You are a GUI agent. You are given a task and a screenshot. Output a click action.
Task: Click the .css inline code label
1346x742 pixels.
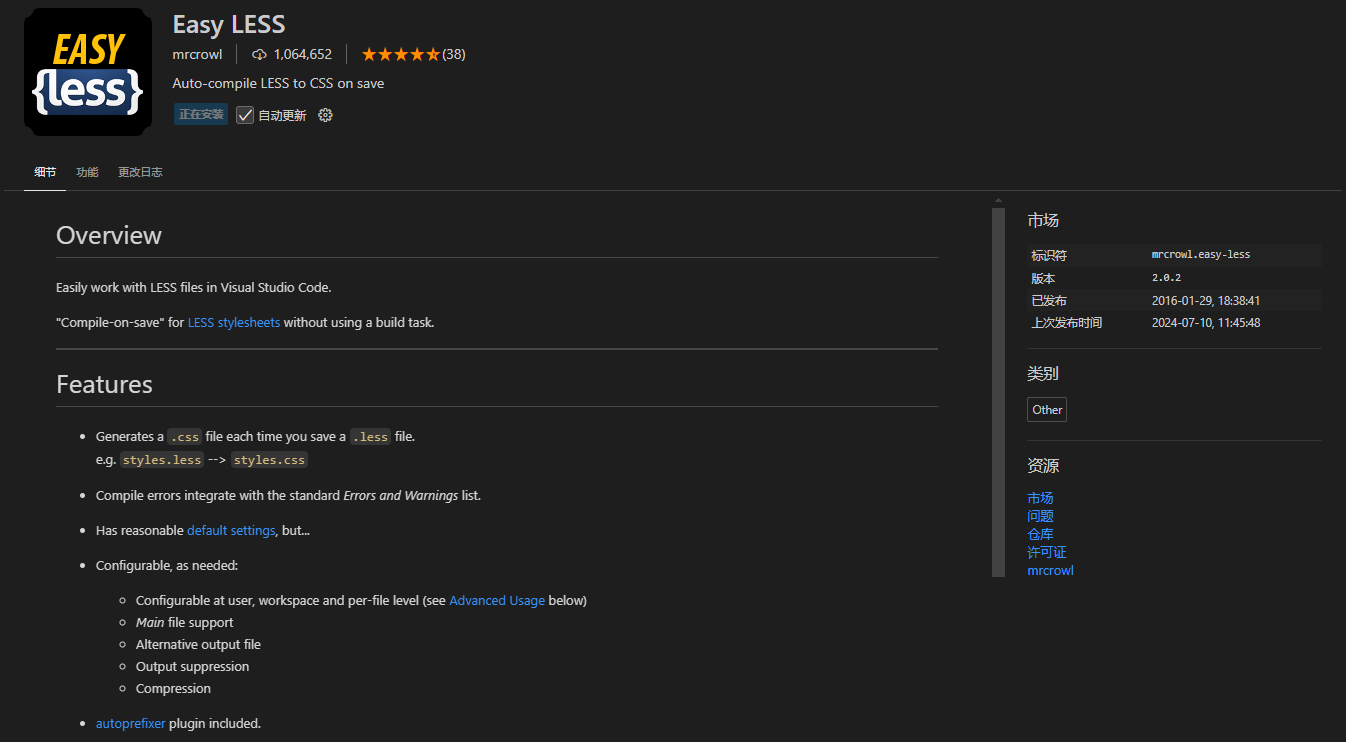click(184, 437)
